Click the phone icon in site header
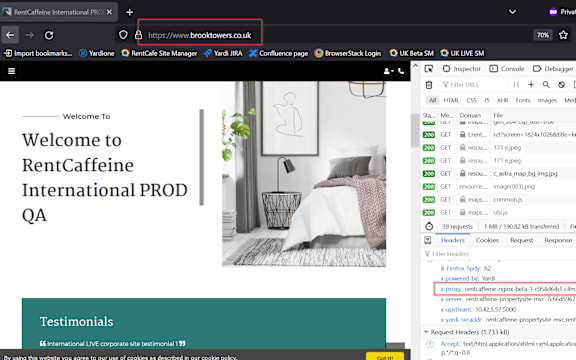 (x=401, y=71)
